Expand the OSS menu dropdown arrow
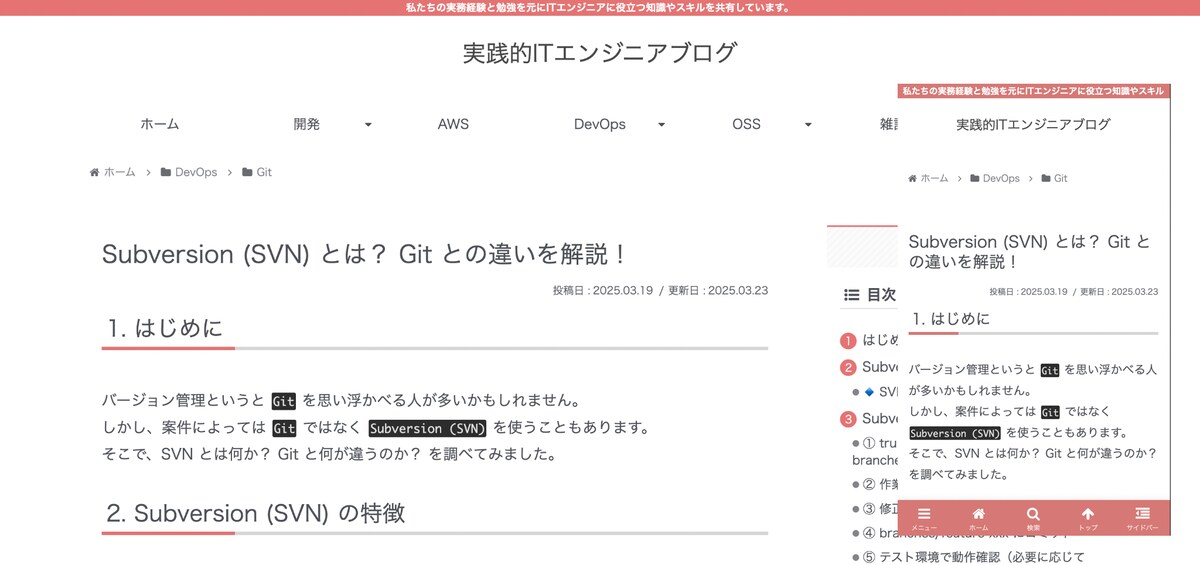Image resolution: width=1200 pixels, height=565 pixels. pos(808,125)
